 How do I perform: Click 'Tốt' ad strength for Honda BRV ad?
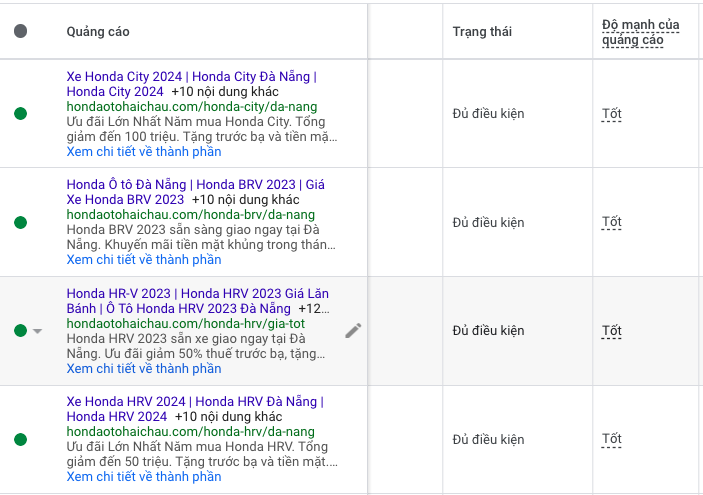click(611, 222)
